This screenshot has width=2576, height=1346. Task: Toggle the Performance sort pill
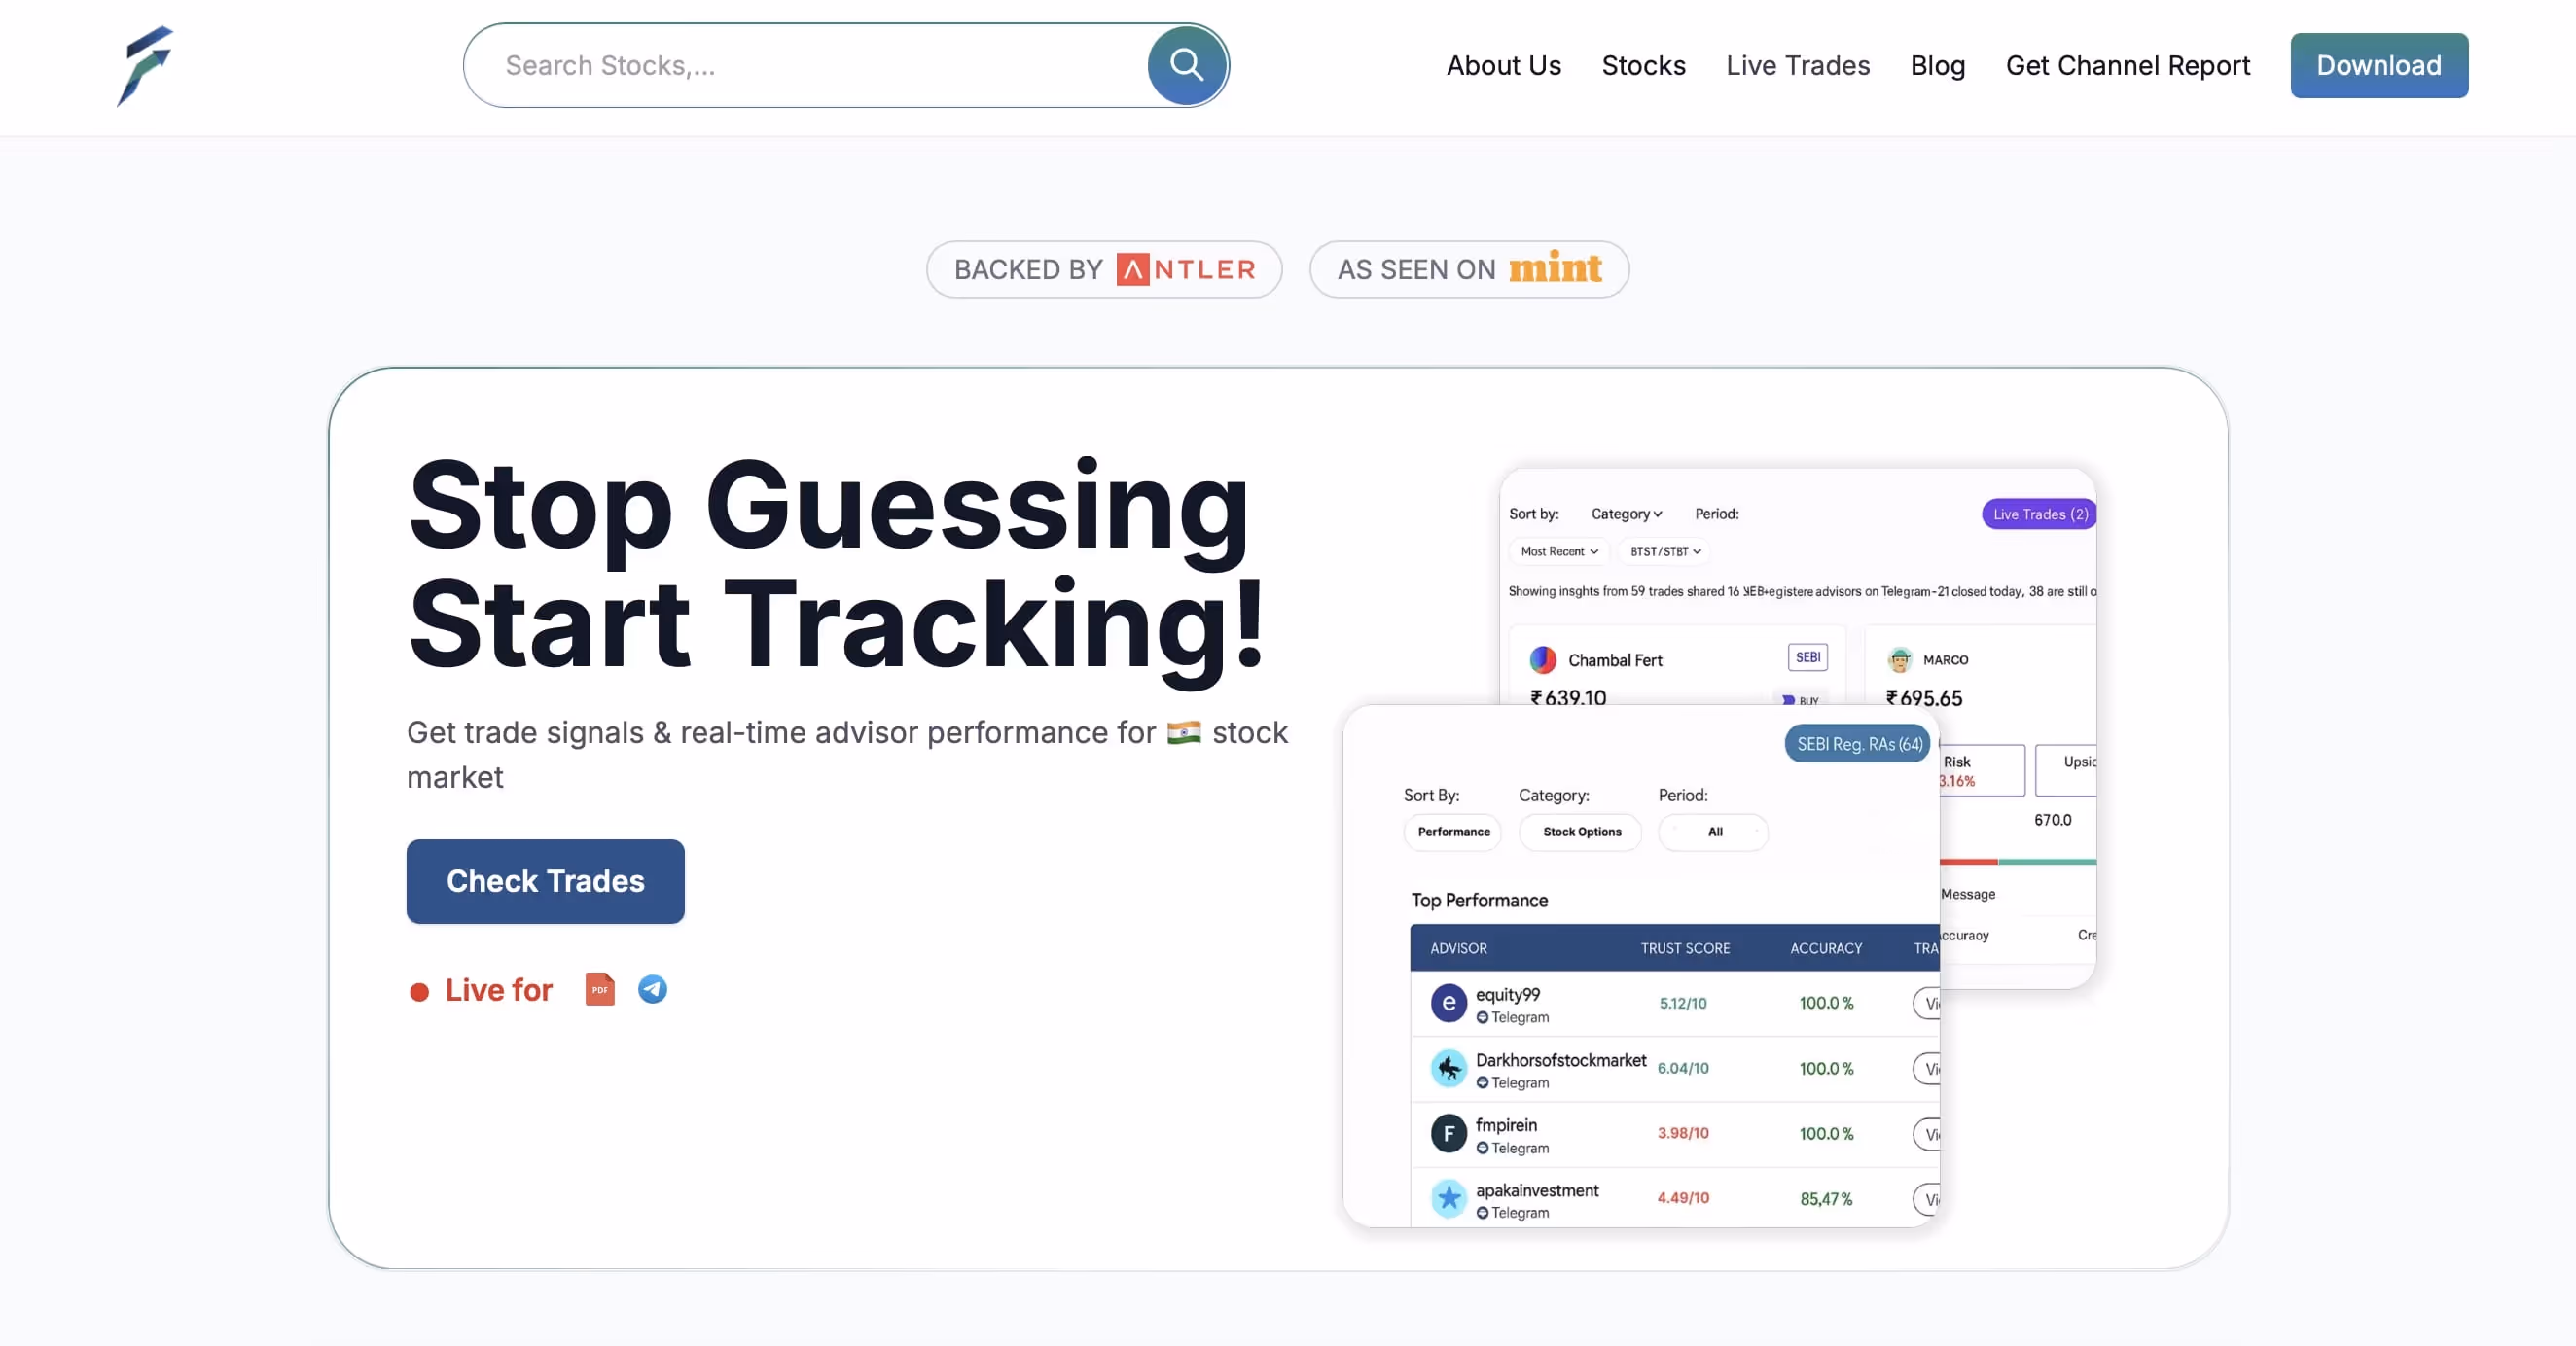point(1453,832)
